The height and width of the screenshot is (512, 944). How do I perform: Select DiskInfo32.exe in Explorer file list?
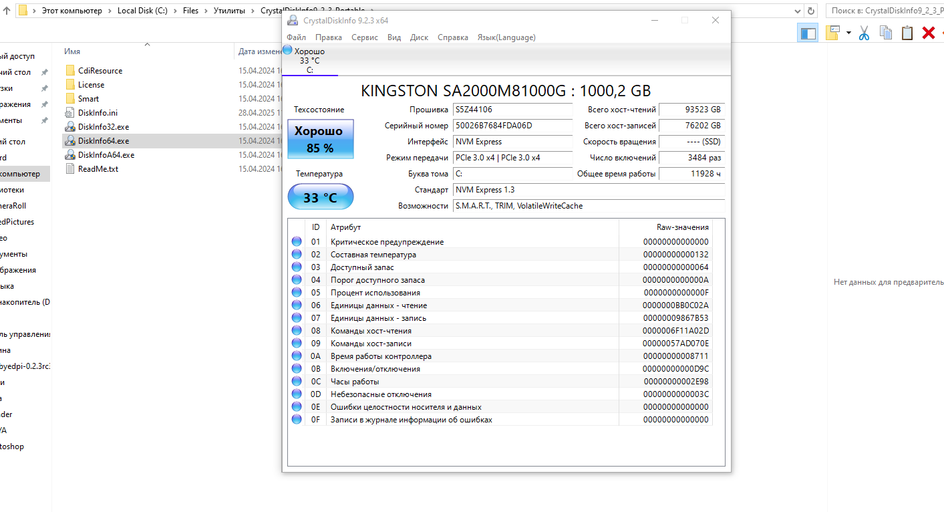pyautogui.click(x=103, y=127)
